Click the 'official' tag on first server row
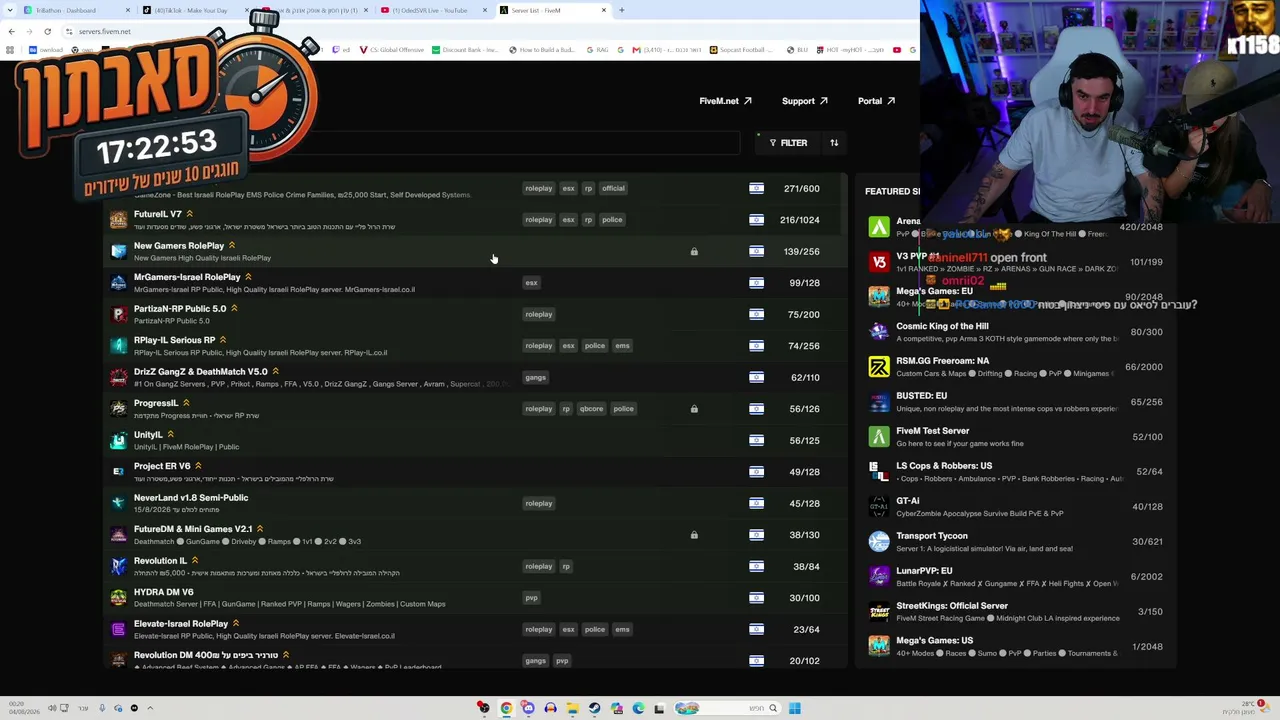This screenshot has width=1280, height=720. 613,188
